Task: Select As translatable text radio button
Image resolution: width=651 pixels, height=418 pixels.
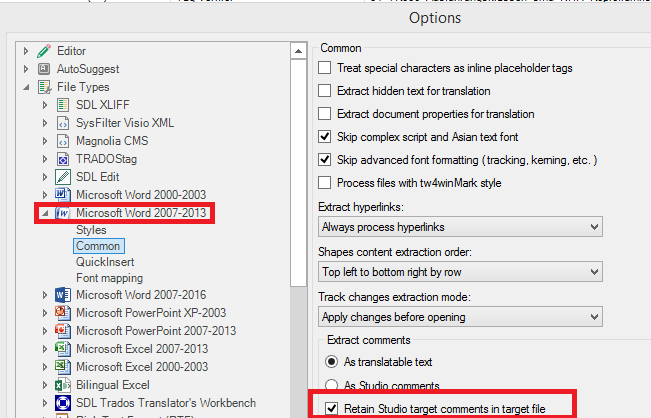Action: [x=331, y=362]
